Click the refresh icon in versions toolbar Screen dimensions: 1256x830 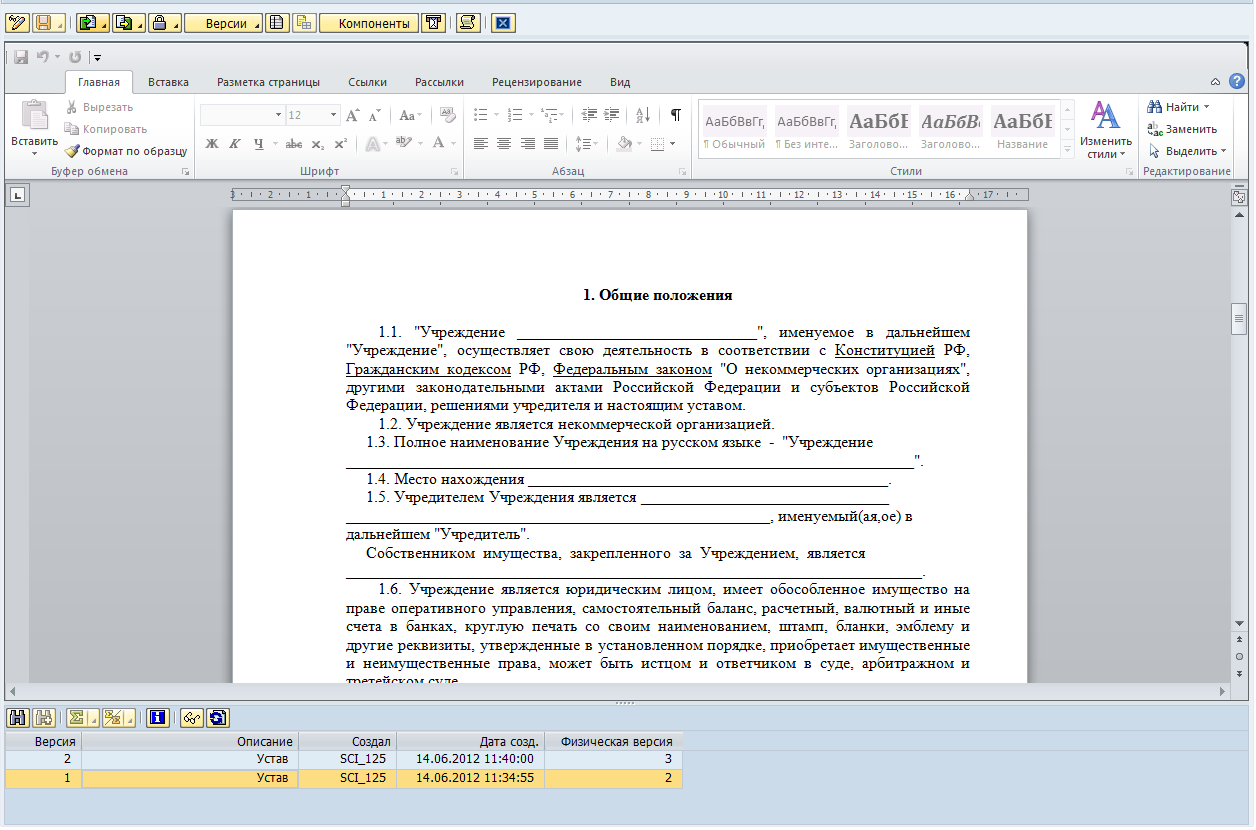(218, 717)
